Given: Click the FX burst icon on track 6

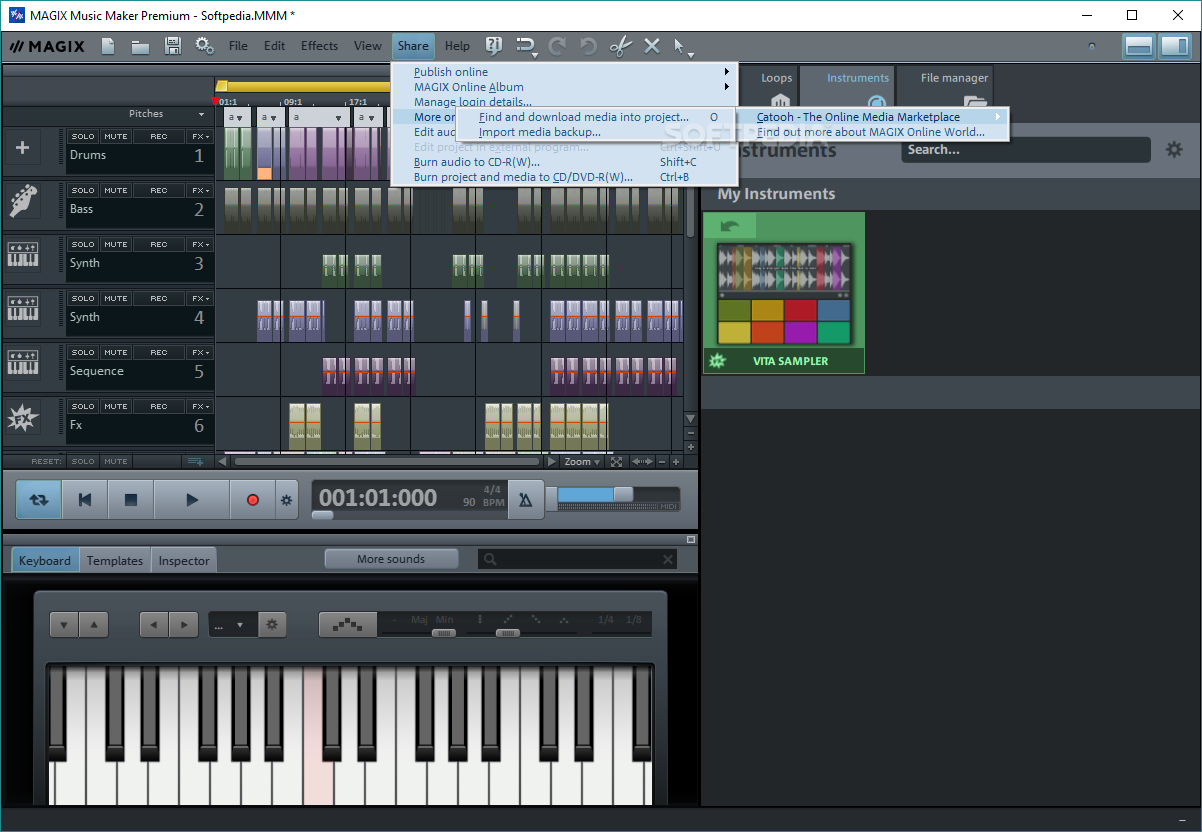Looking at the screenshot, I should 23,418.
